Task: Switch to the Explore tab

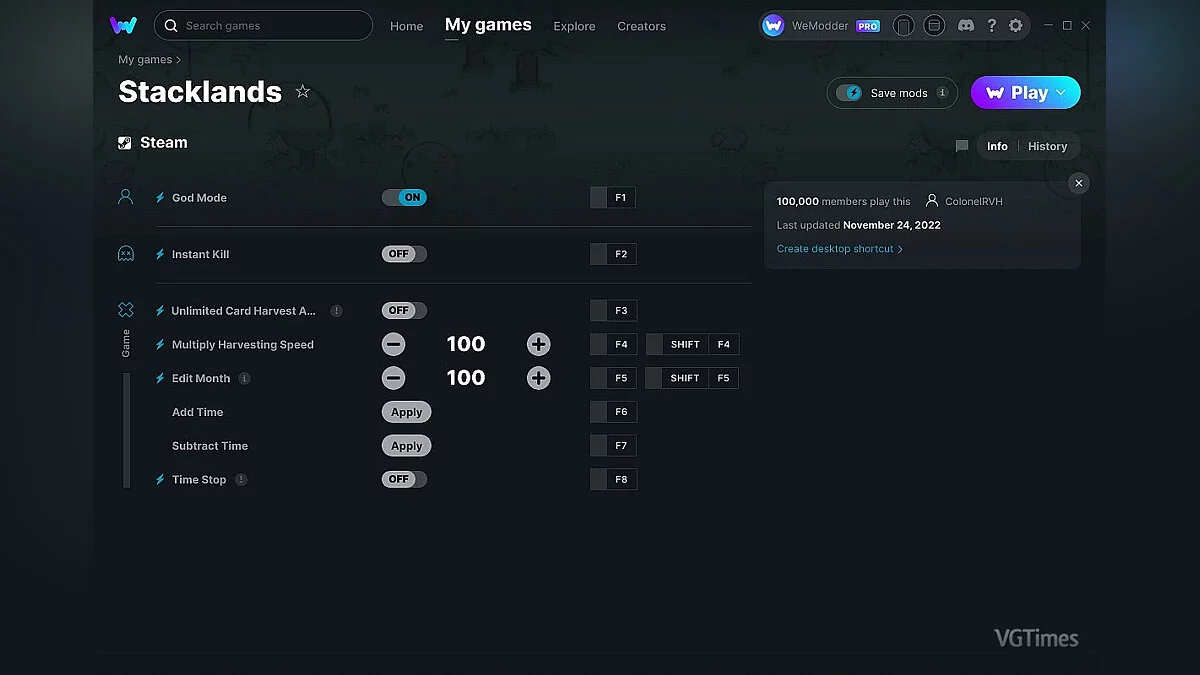Action: coord(574,26)
